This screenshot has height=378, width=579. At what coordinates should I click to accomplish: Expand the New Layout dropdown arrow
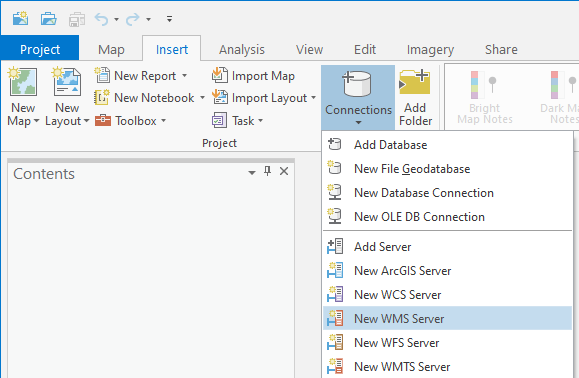[86, 121]
